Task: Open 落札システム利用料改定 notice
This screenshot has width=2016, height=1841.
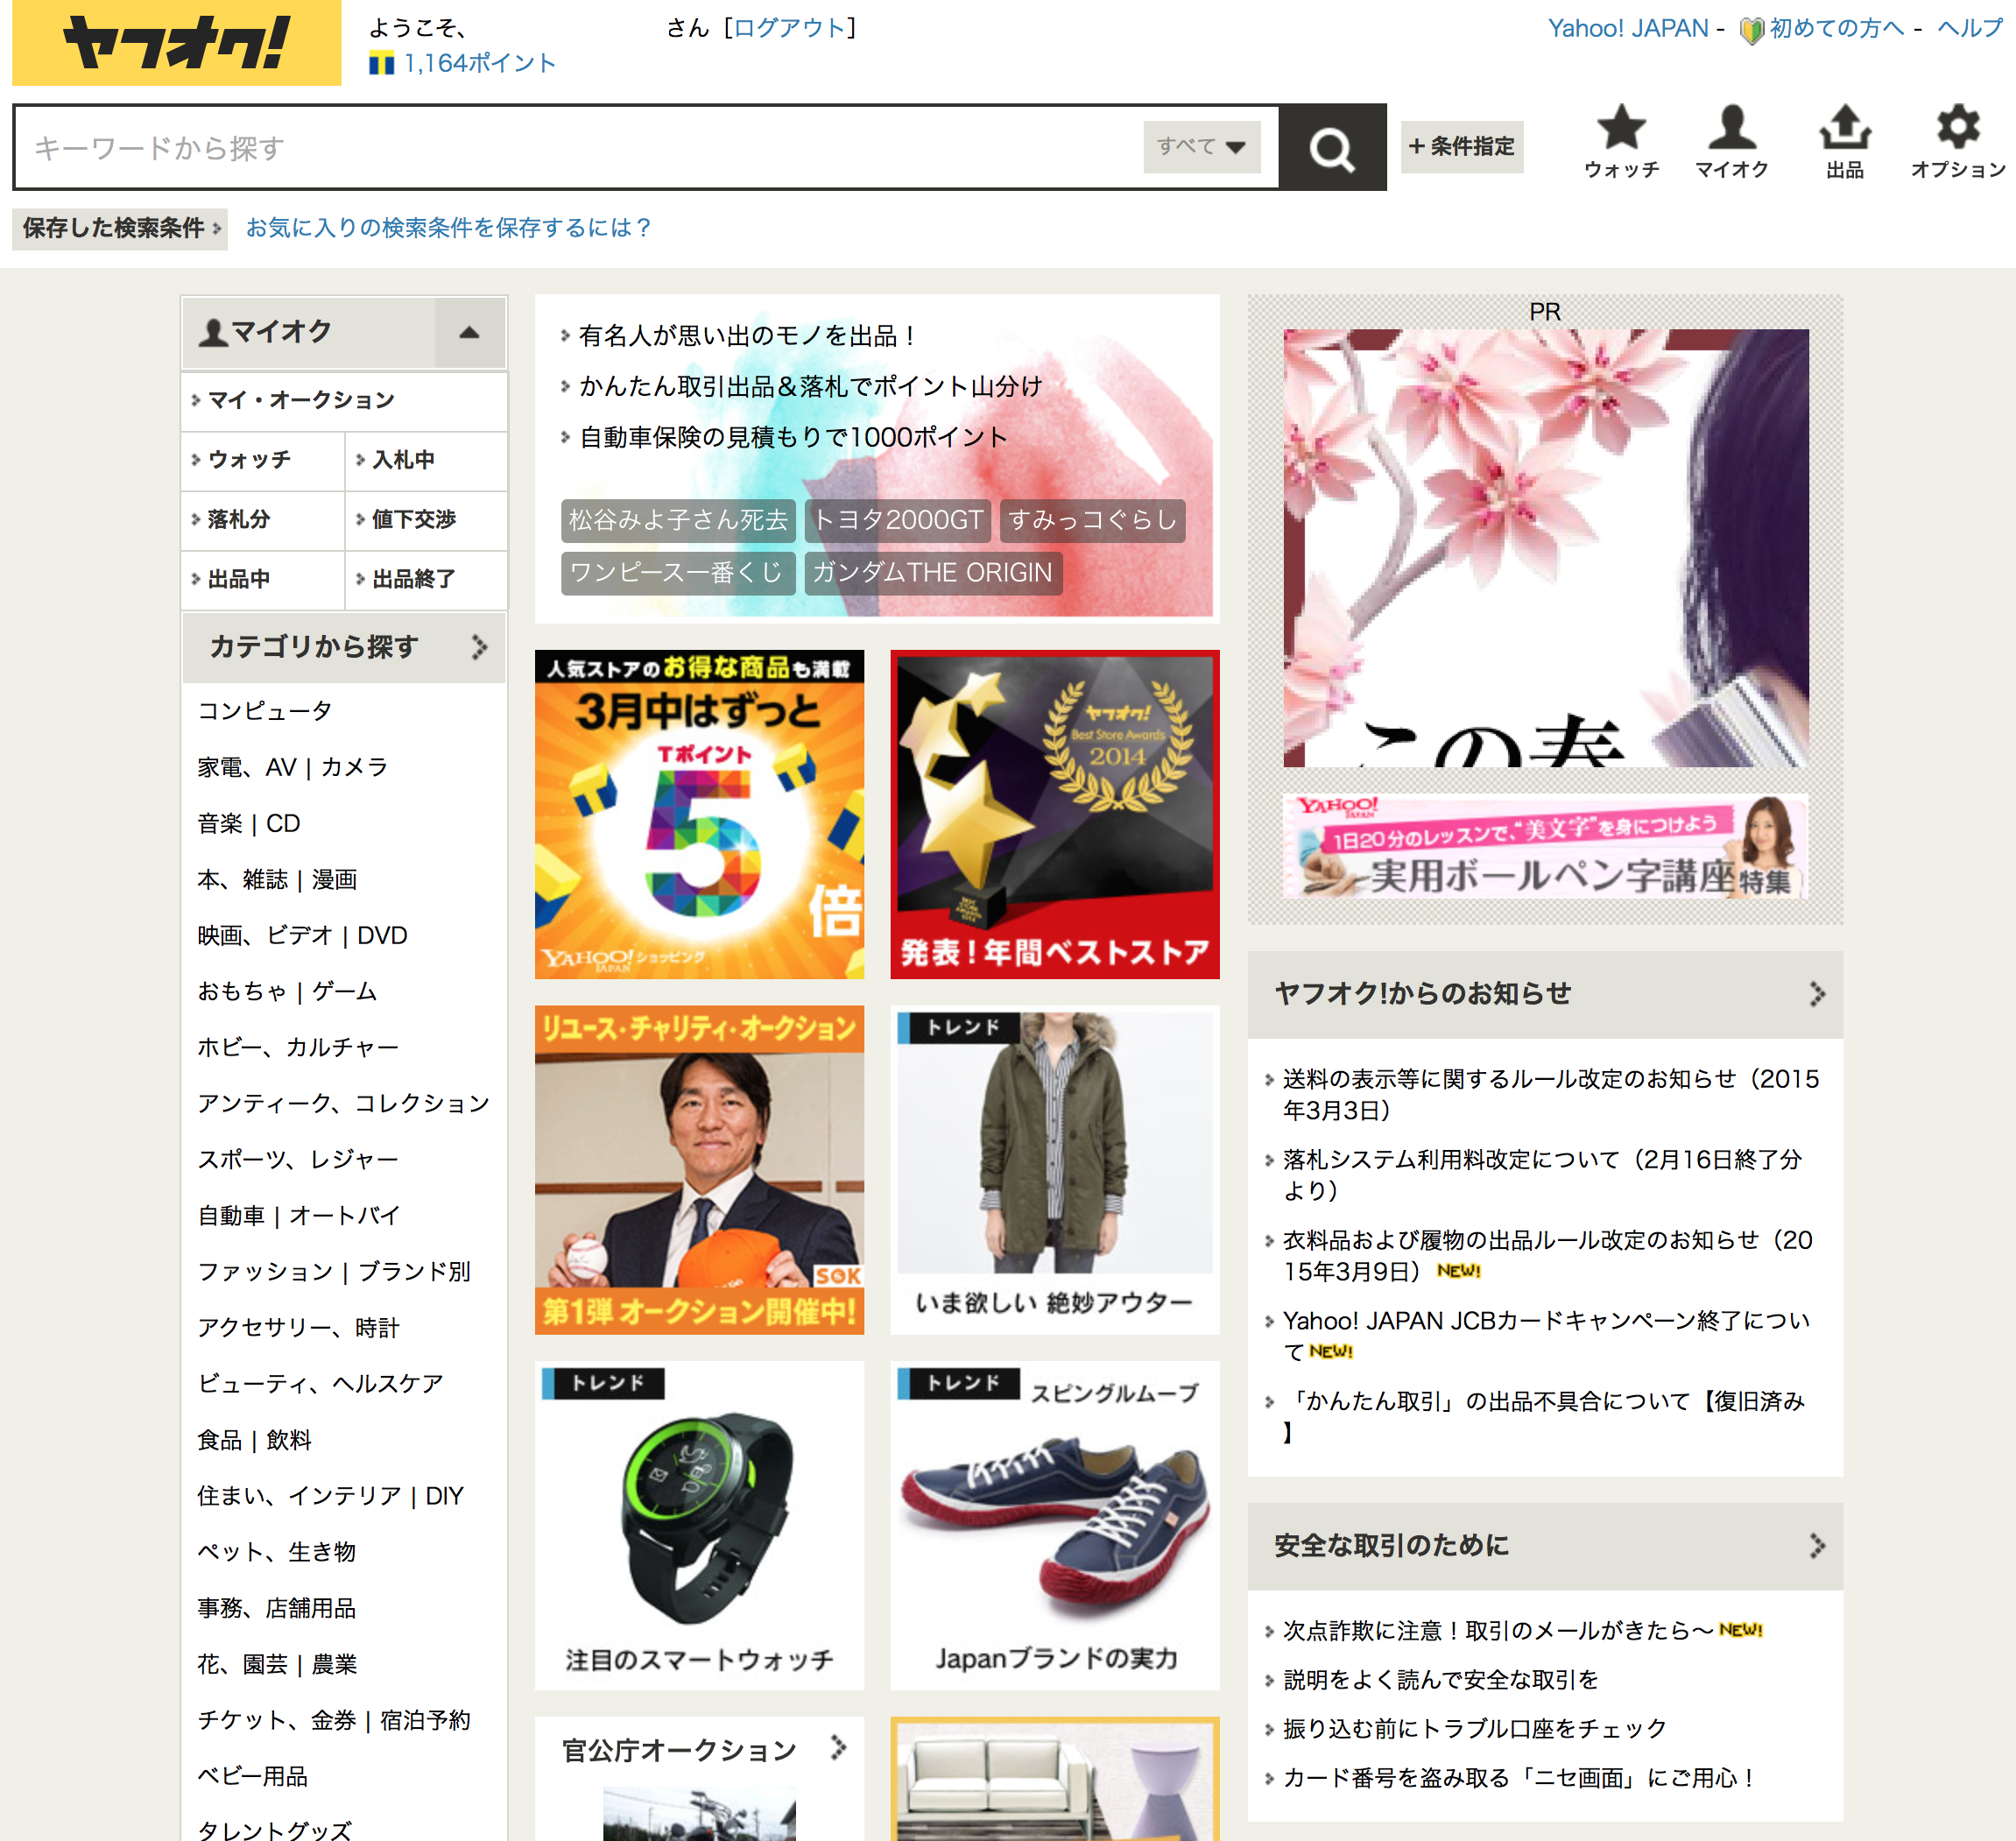Action: (1542, 1175)
